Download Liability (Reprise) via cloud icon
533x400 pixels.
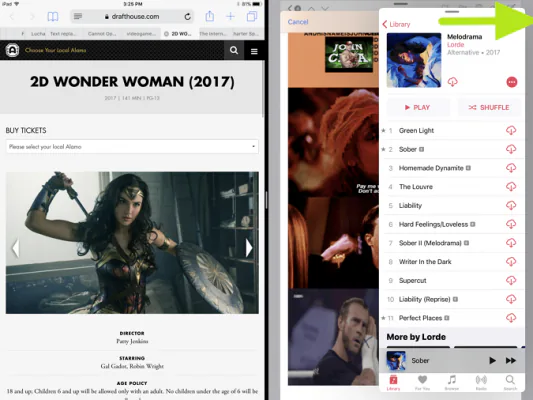coord(511,299)
